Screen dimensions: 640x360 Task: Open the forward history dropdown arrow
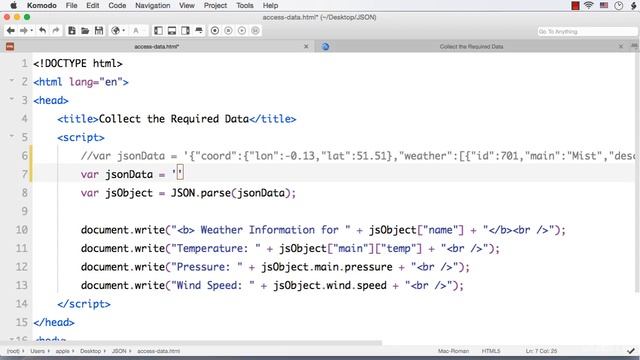[31, 31]
